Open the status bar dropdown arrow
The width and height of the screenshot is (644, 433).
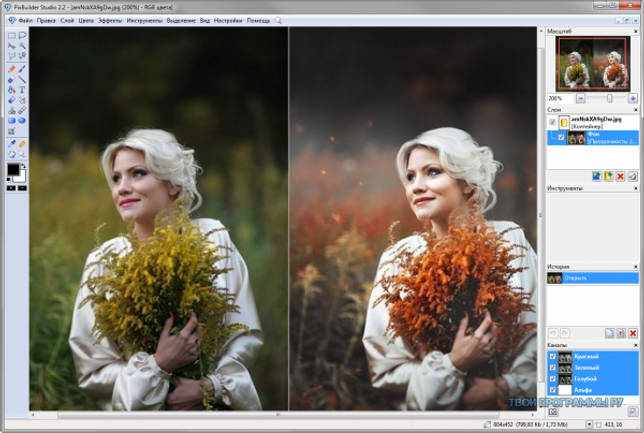coord(589,424)
